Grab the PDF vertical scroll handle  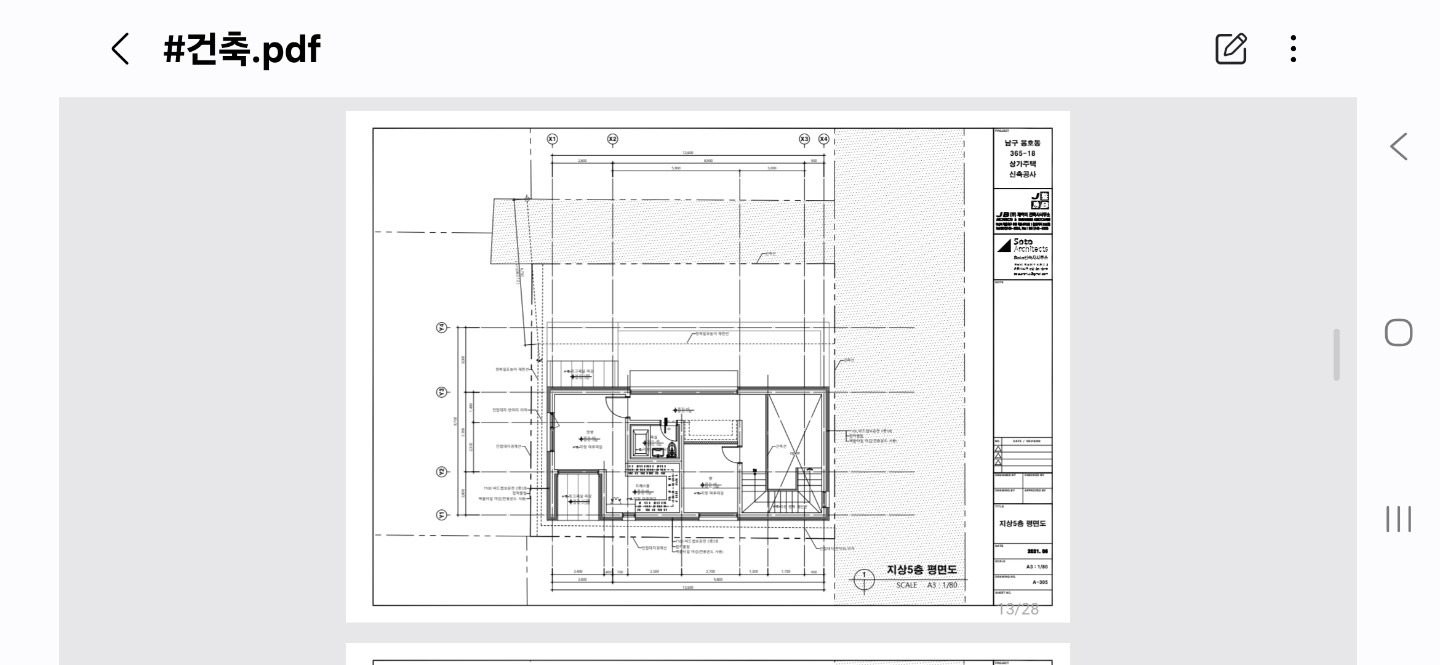[x=1337, y=354]
